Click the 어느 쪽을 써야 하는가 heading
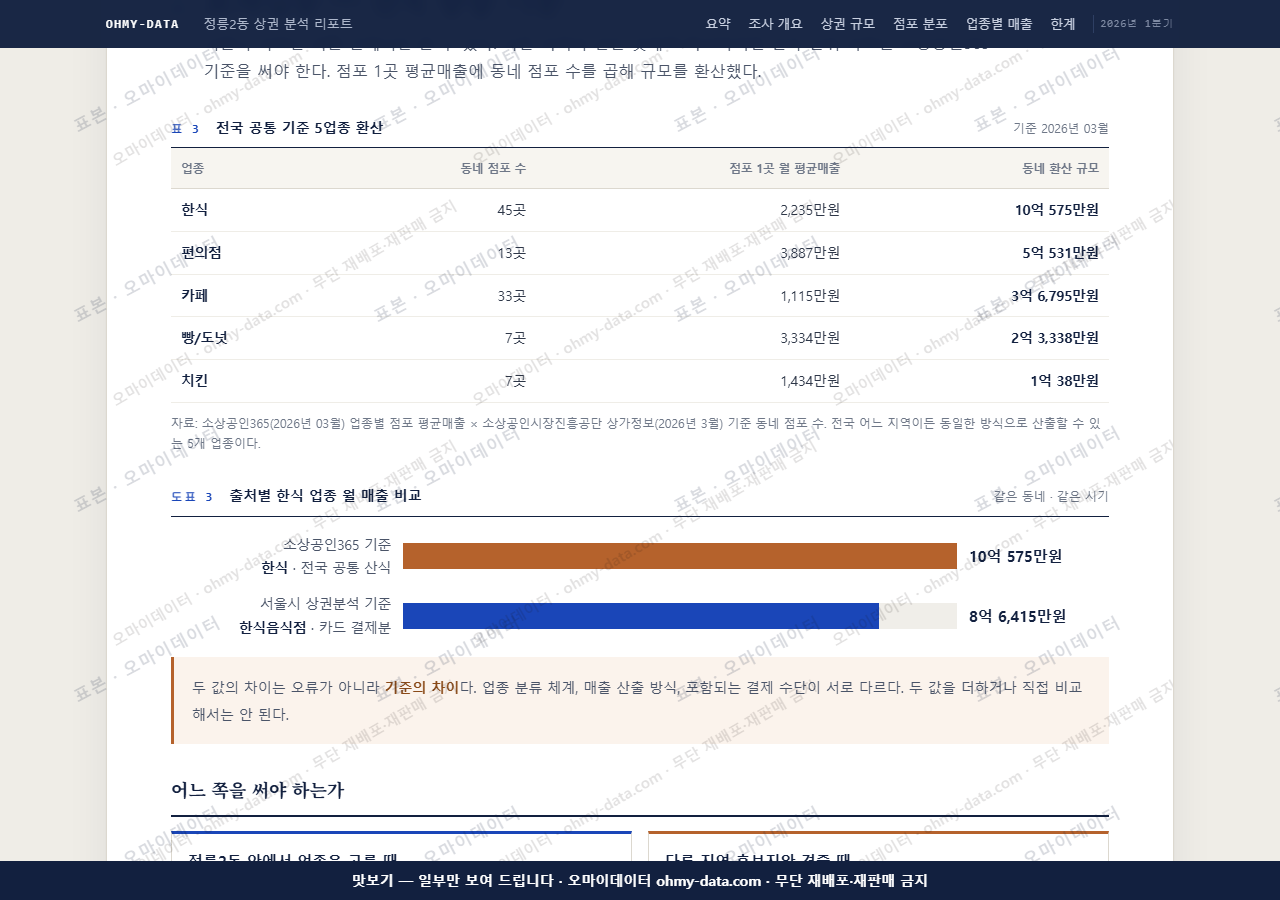 pyautogui.click(x=258, y=790)
